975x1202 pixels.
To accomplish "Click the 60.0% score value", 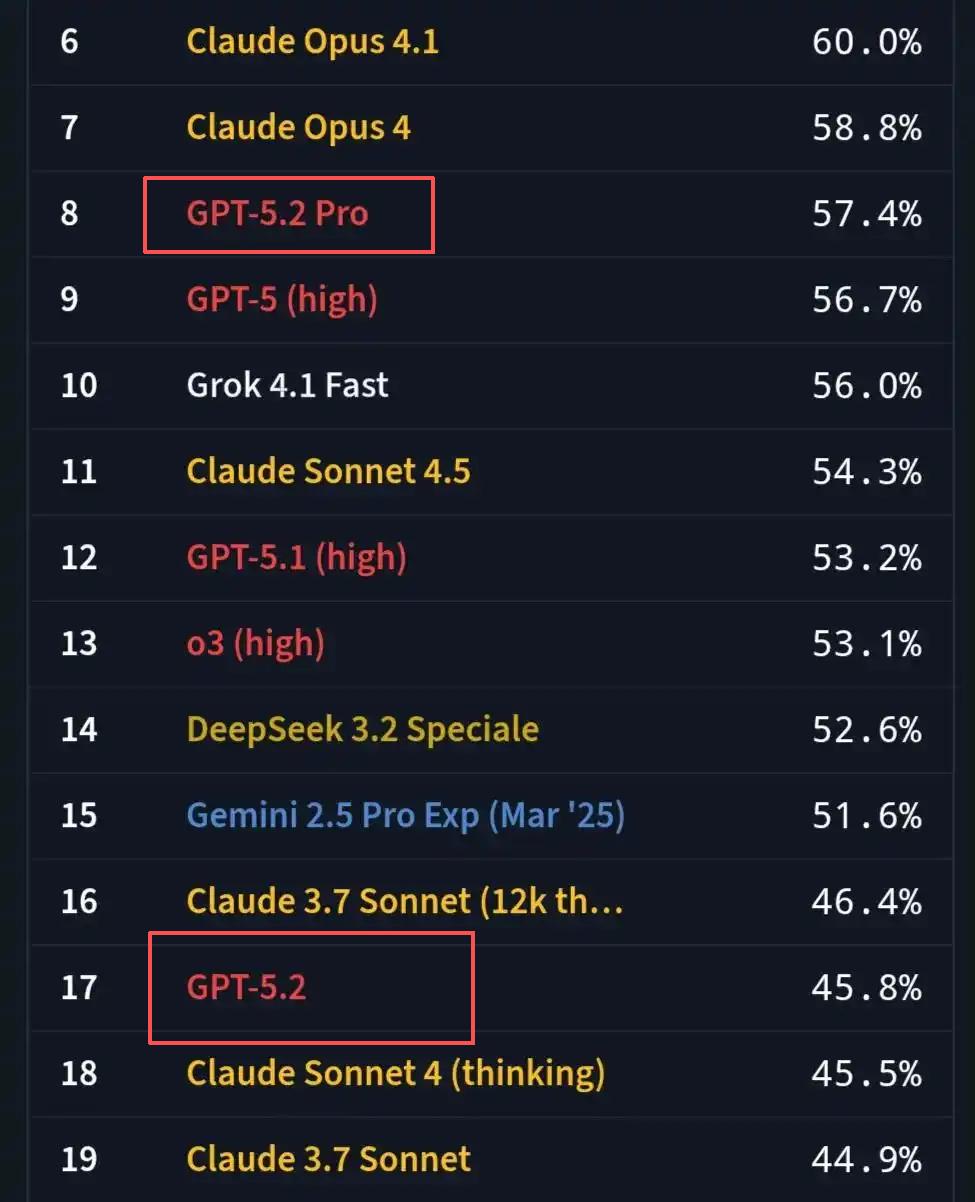I will [x=866, y=42].
